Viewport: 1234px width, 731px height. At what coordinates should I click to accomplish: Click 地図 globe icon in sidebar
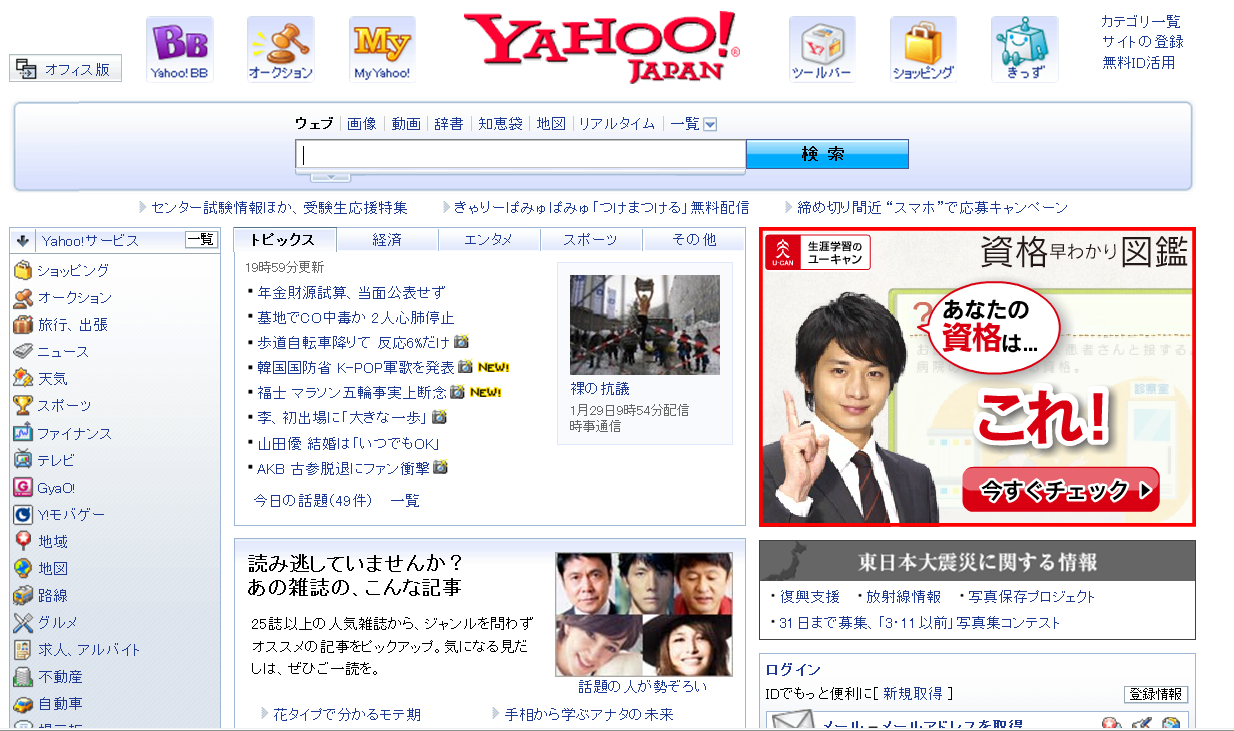(x=23, y=568)
